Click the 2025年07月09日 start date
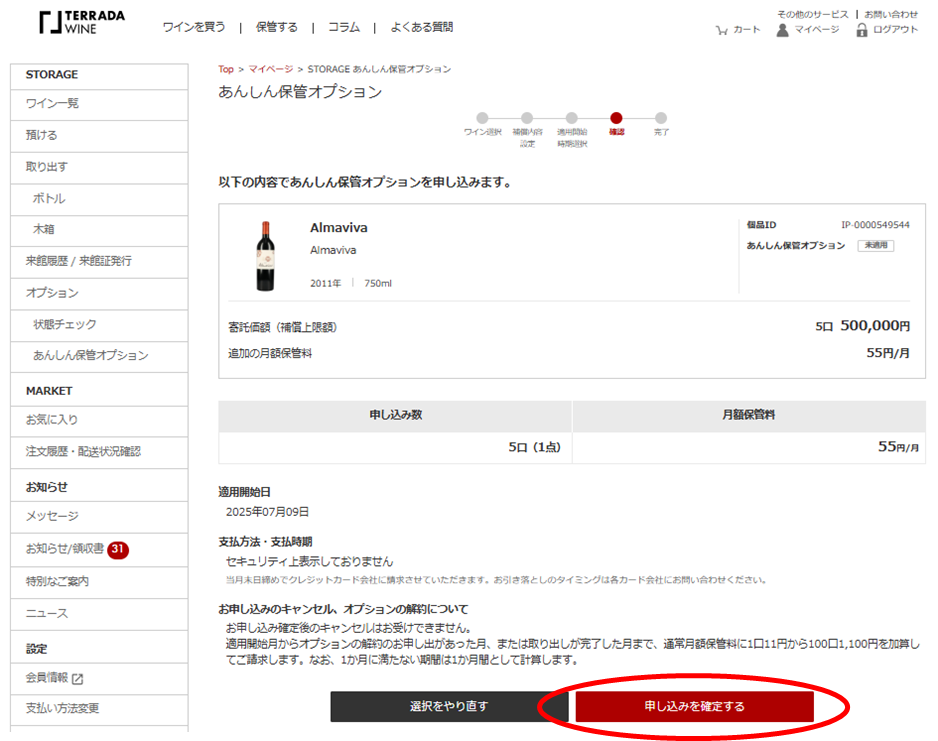 pyautogui.click(x=267, y=512)
